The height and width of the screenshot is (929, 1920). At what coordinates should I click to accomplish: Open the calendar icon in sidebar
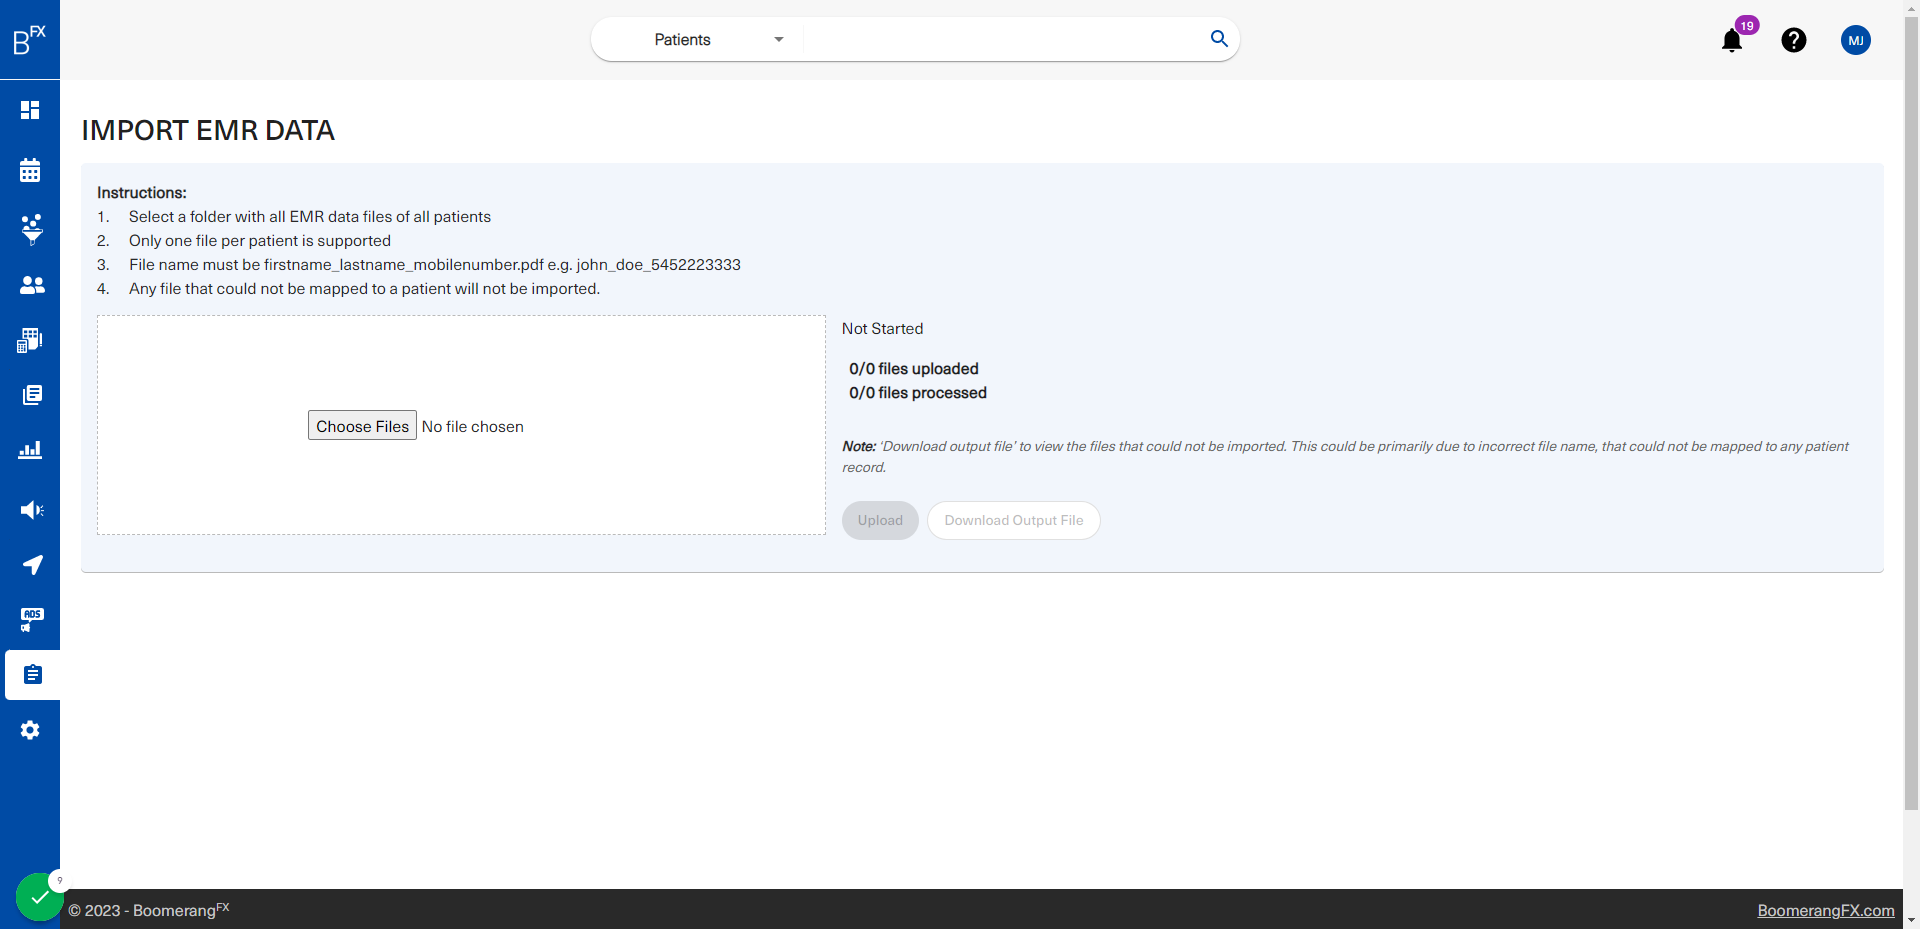point(30,170)
